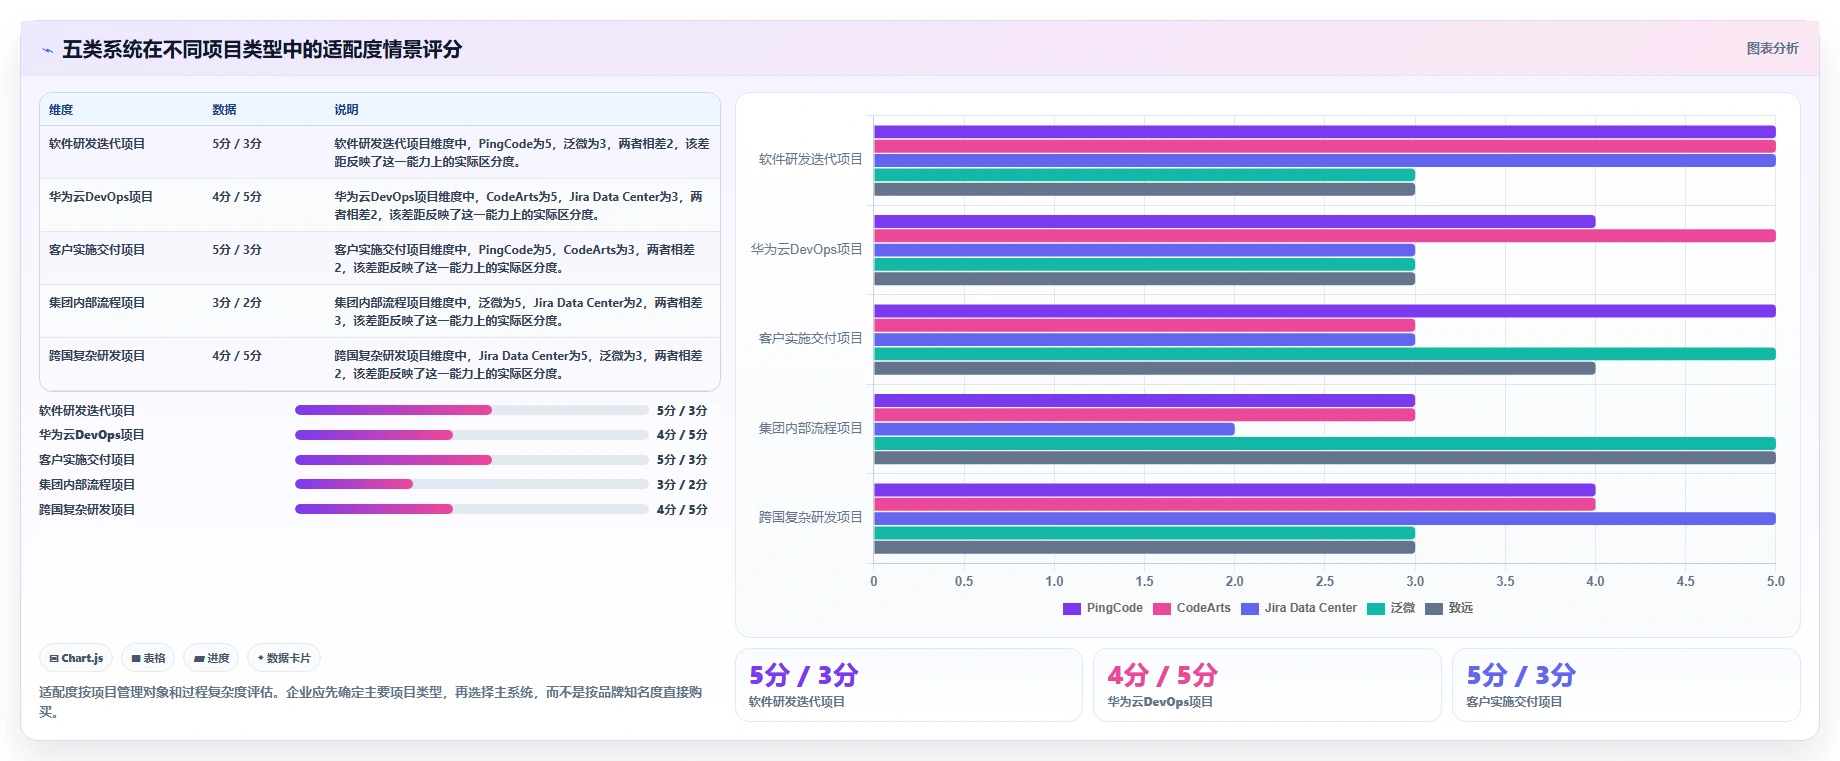
Task: Click the 华为云DevOps项目 chart axis label
Action: [x=806, y=249]
